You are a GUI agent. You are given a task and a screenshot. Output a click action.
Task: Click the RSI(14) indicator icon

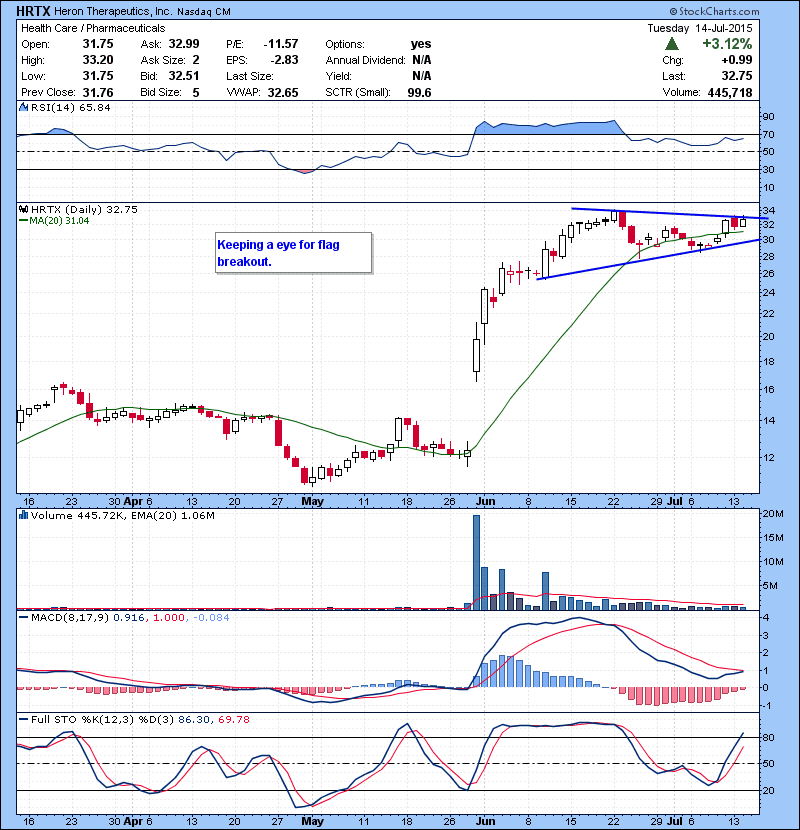pos(23,107)
